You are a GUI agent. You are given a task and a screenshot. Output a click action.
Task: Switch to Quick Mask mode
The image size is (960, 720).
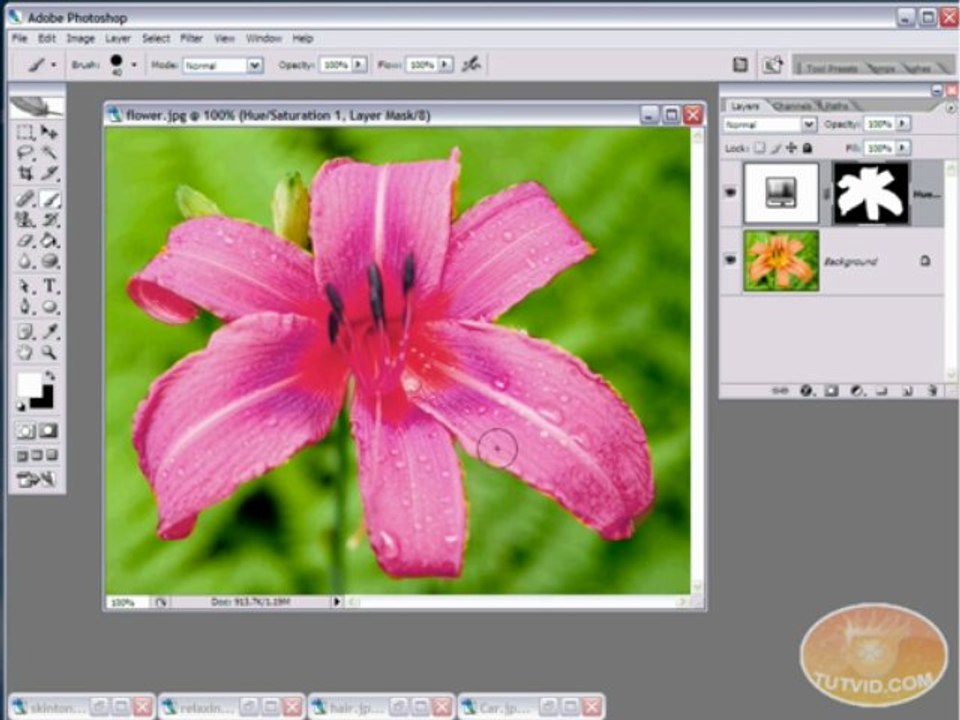tap(49, 431)
